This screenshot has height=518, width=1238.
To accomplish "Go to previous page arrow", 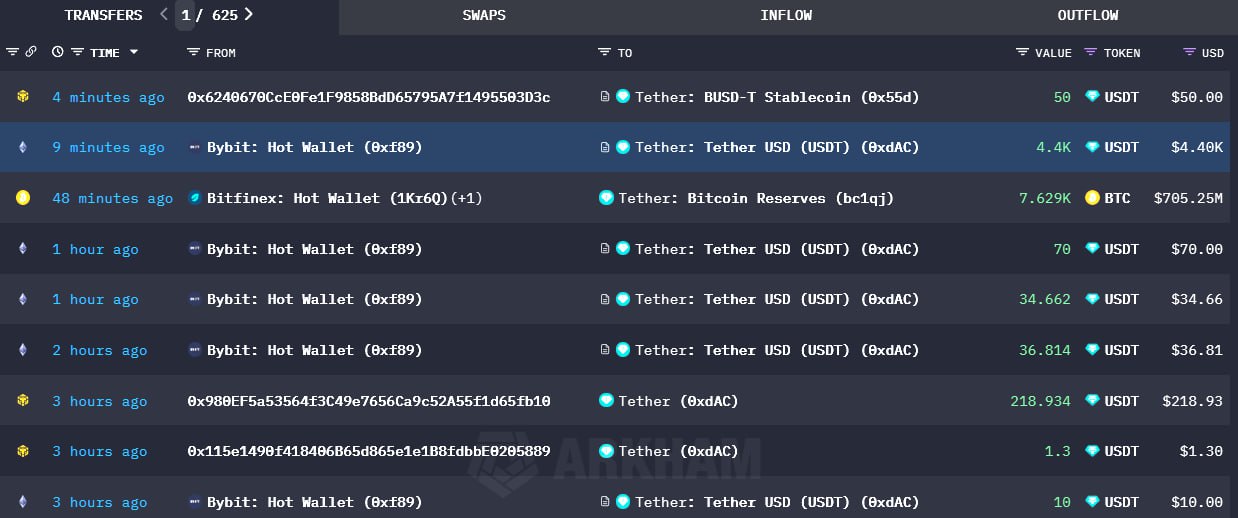I will coord(164,15).
